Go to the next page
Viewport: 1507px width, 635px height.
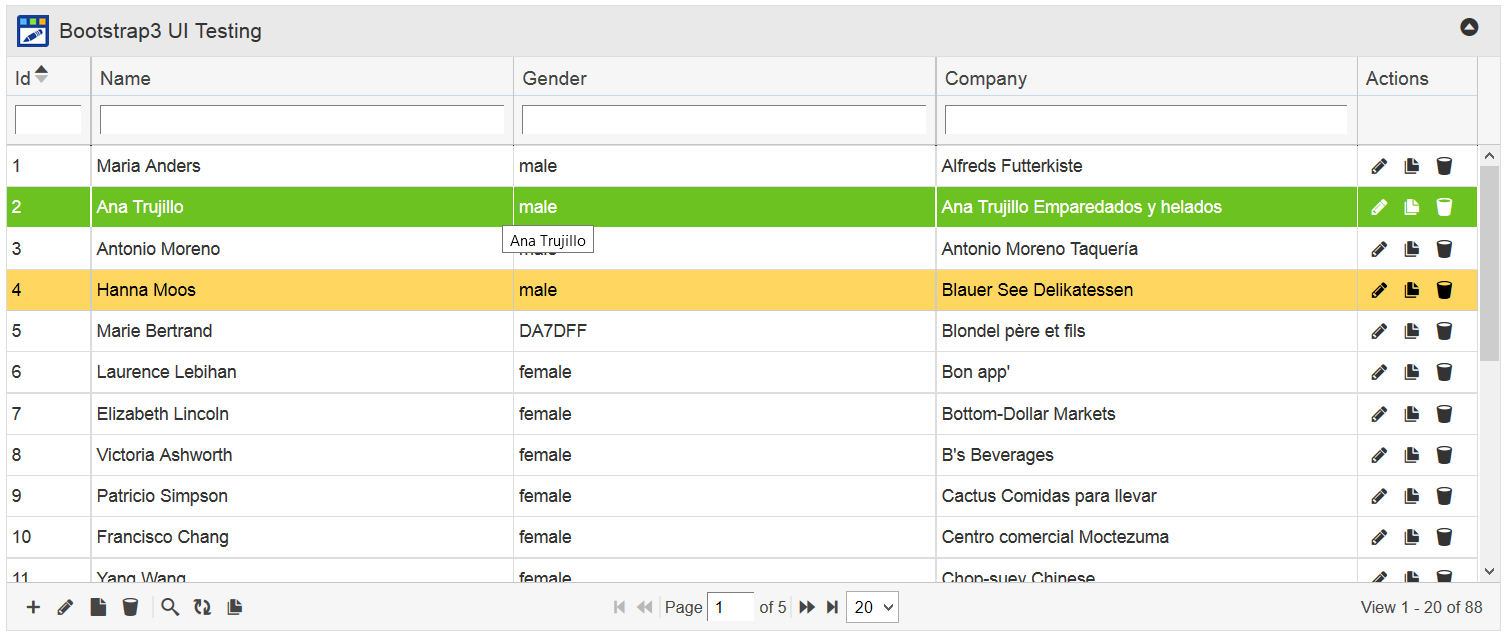pos(806,607)
